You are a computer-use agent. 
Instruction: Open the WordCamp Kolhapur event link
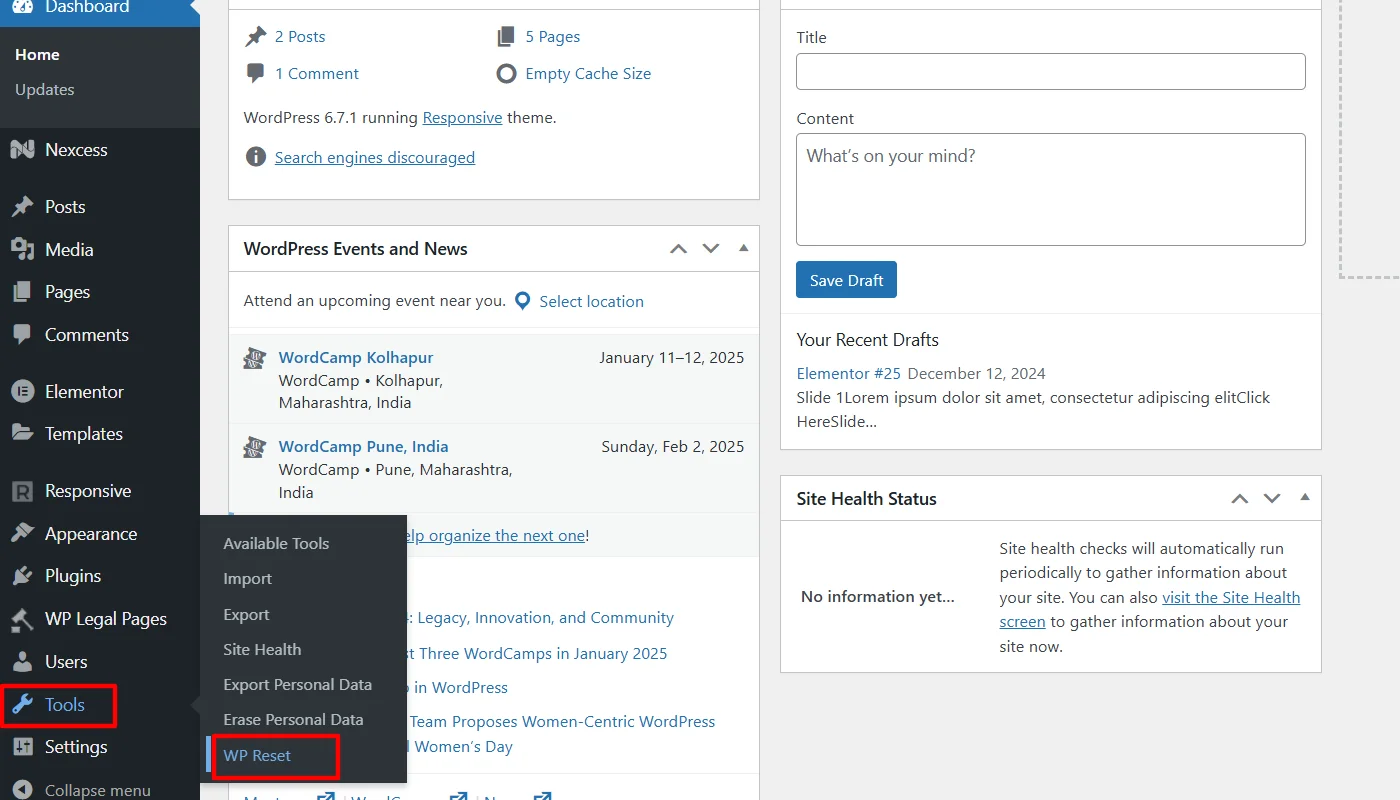356,358
